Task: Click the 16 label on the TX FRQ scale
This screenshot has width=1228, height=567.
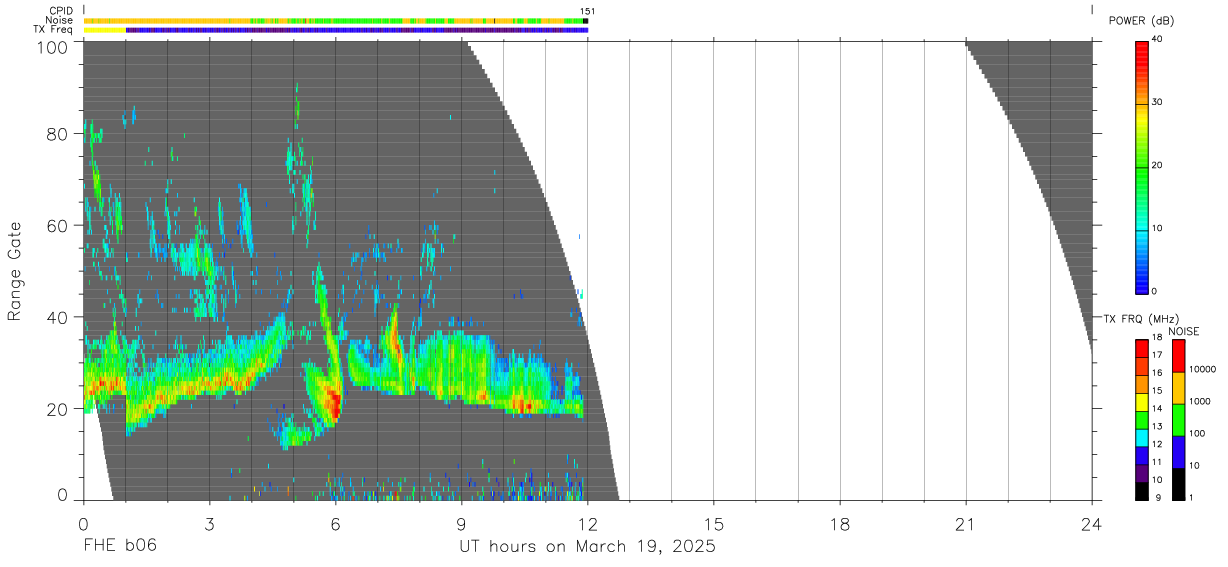Action: (1157, 373)
